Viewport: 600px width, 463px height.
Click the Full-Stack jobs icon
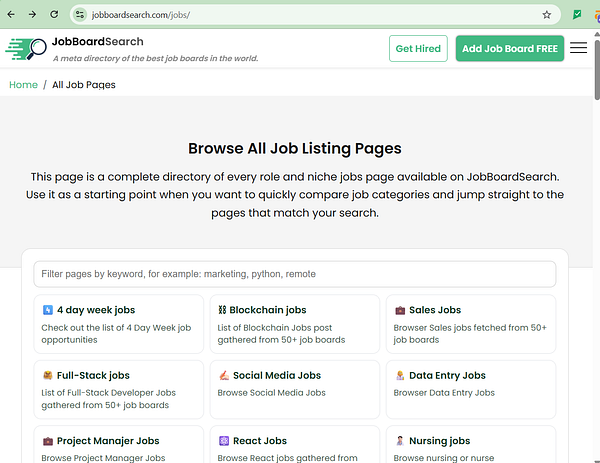point(47,375)
